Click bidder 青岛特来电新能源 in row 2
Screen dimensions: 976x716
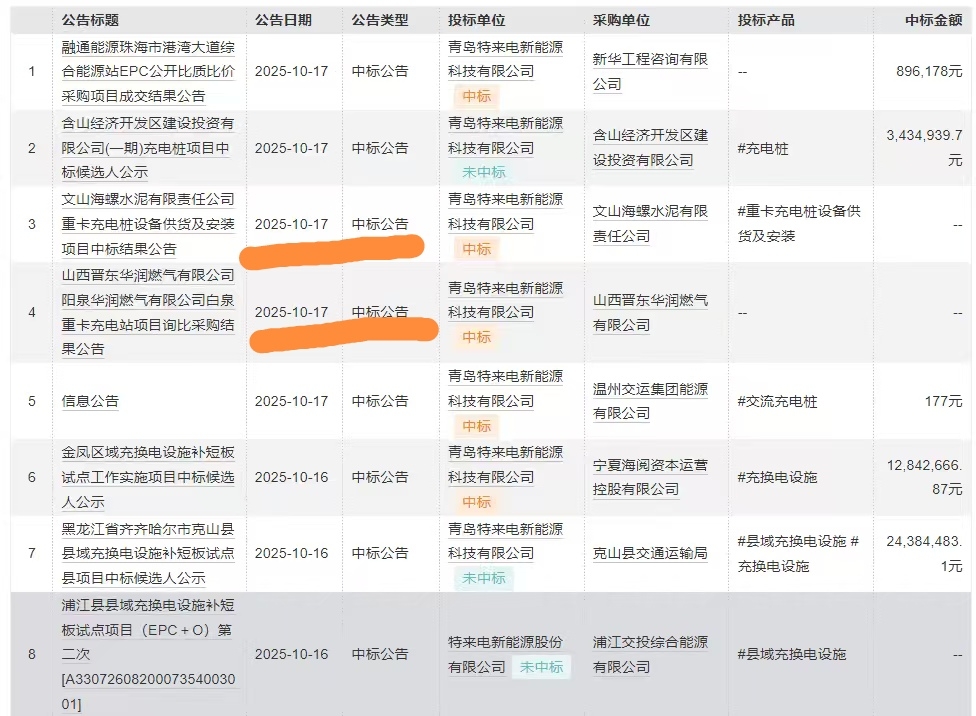[505, 136]
